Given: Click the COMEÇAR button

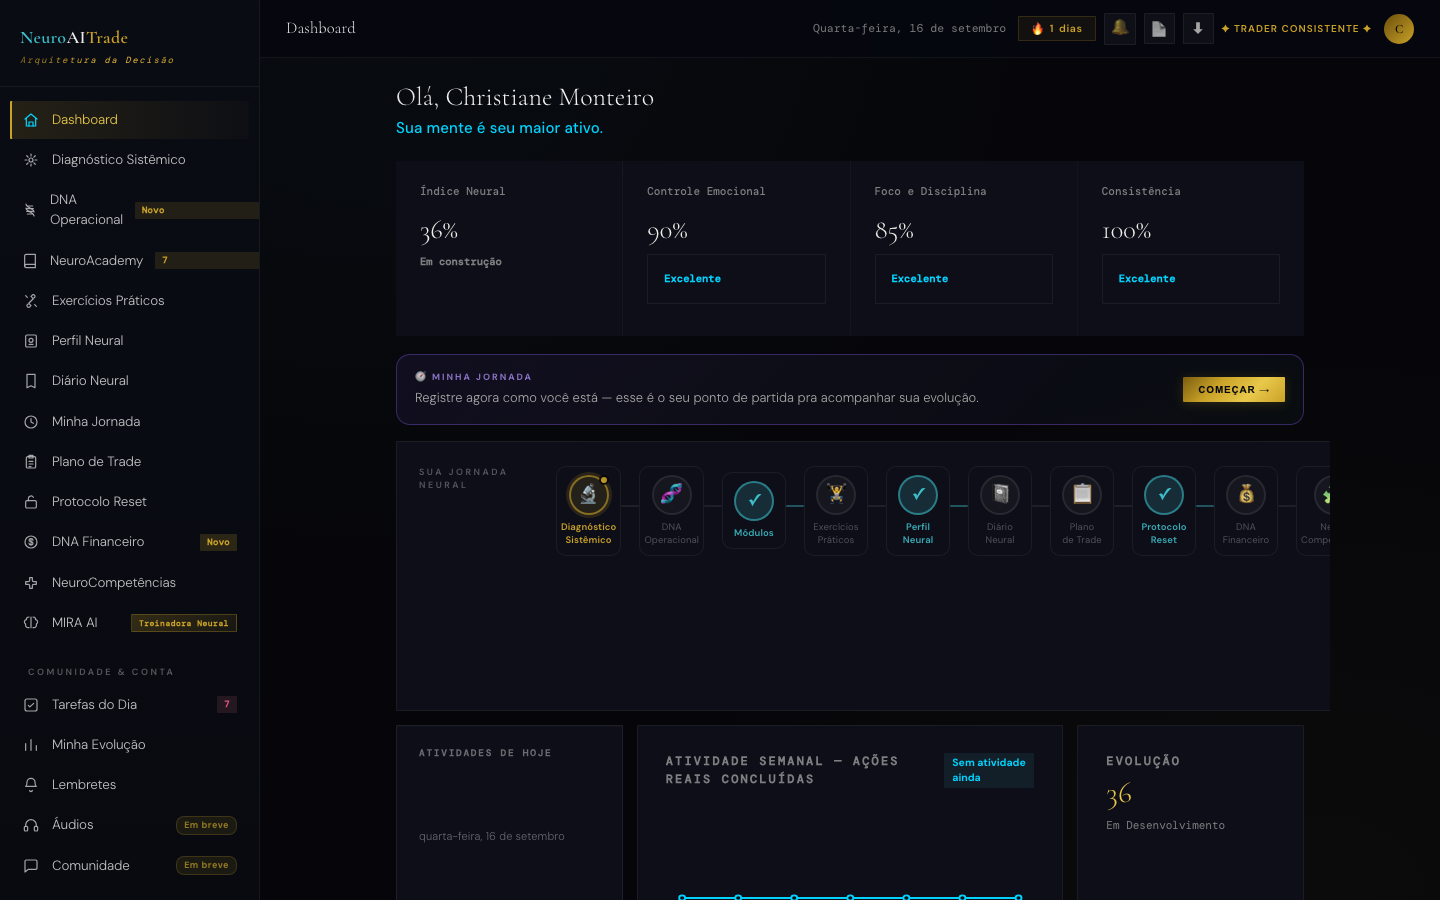Looking at the screenshot, I should (1234, 389).
